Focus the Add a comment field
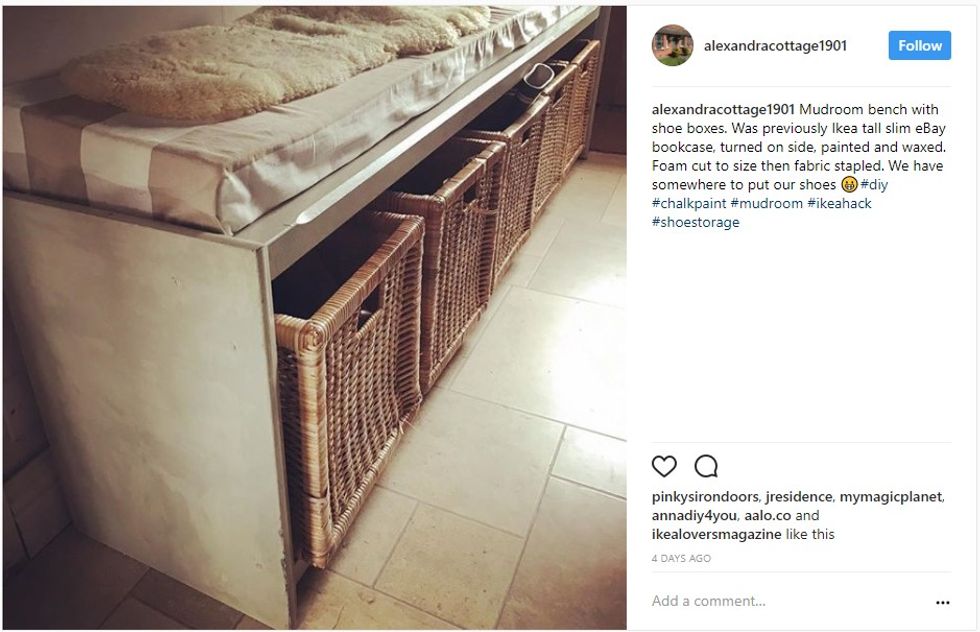980x632 pixels. 791,601
